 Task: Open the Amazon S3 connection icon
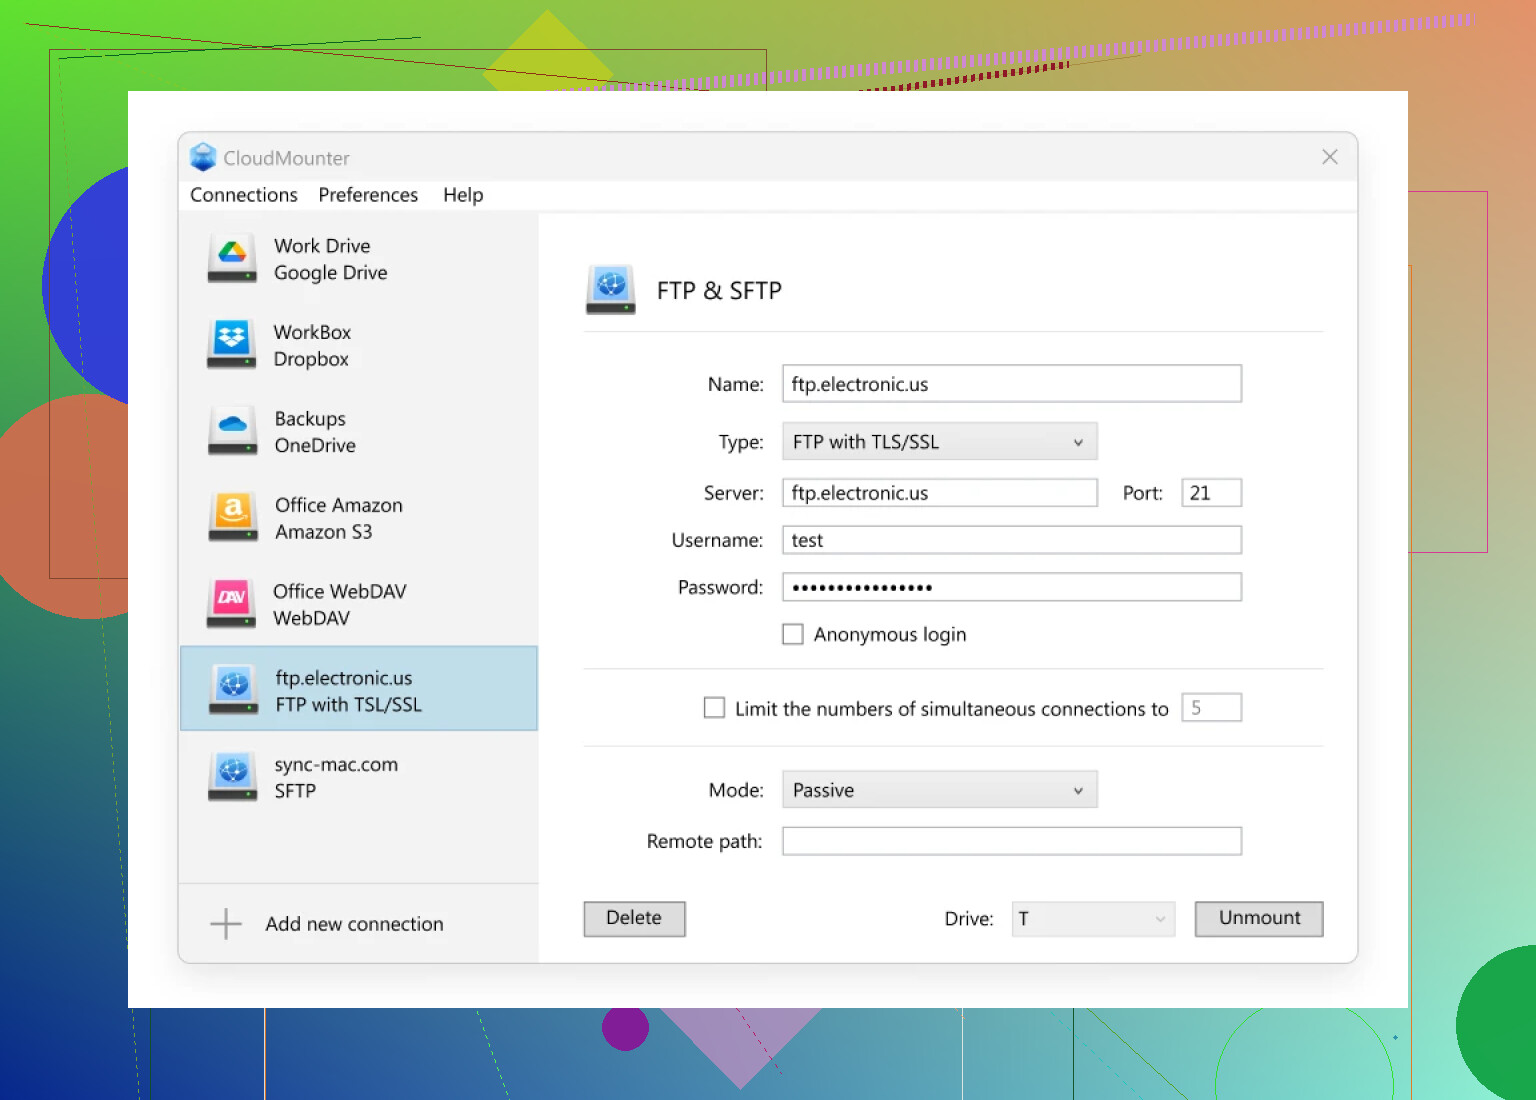tap(232, 518)
